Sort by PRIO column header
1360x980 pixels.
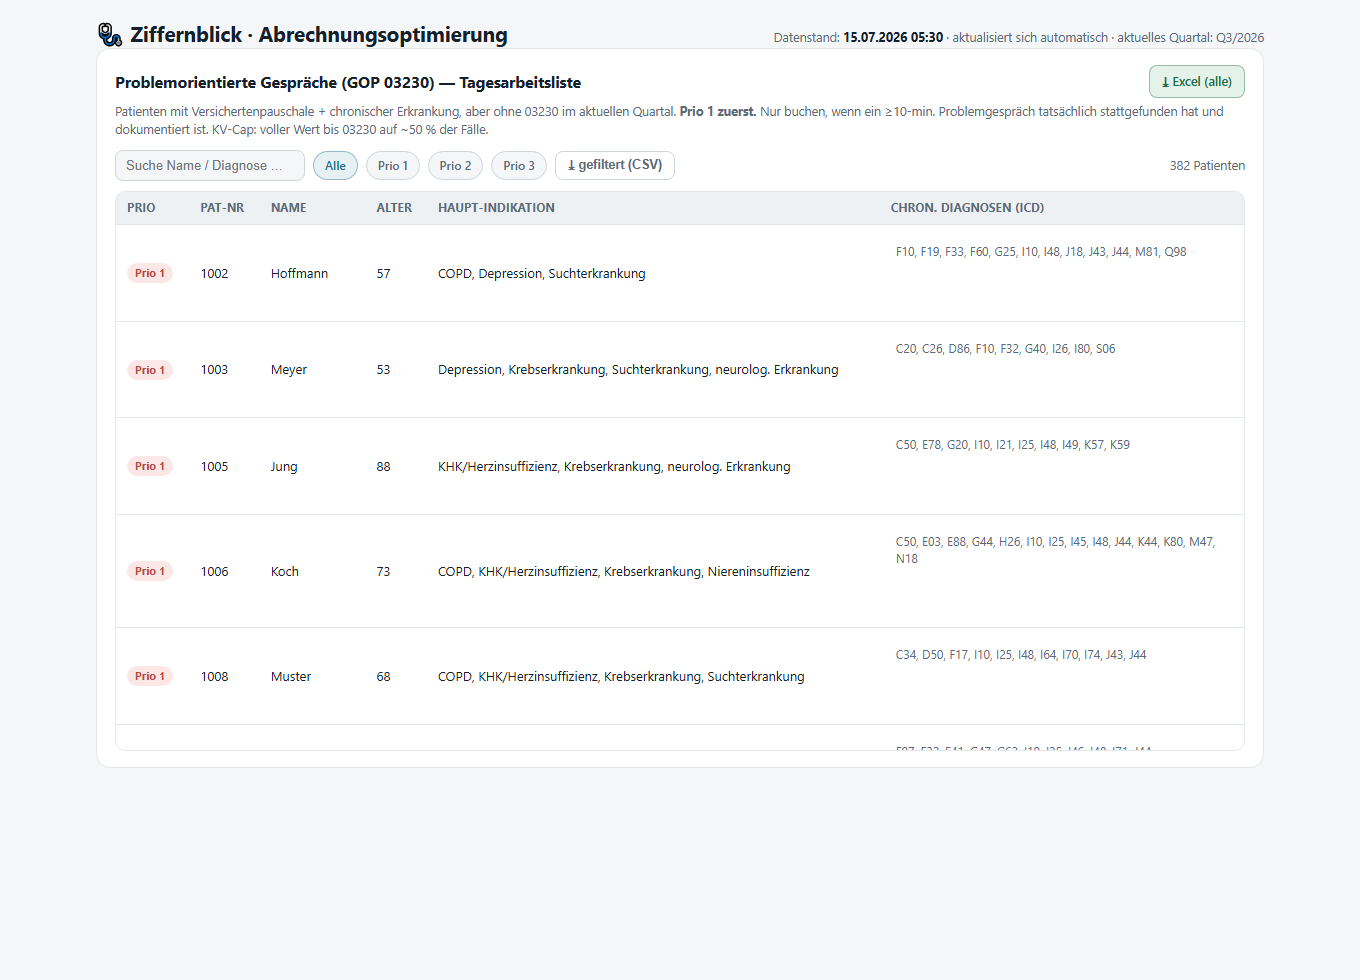coord(141,208)
